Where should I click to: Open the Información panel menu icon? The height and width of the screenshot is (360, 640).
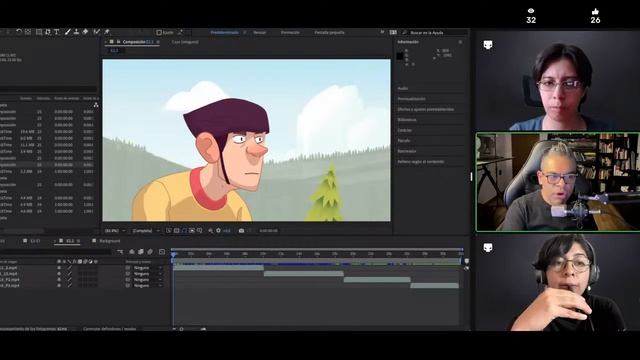pyautogui.click(x=460, y=42)
